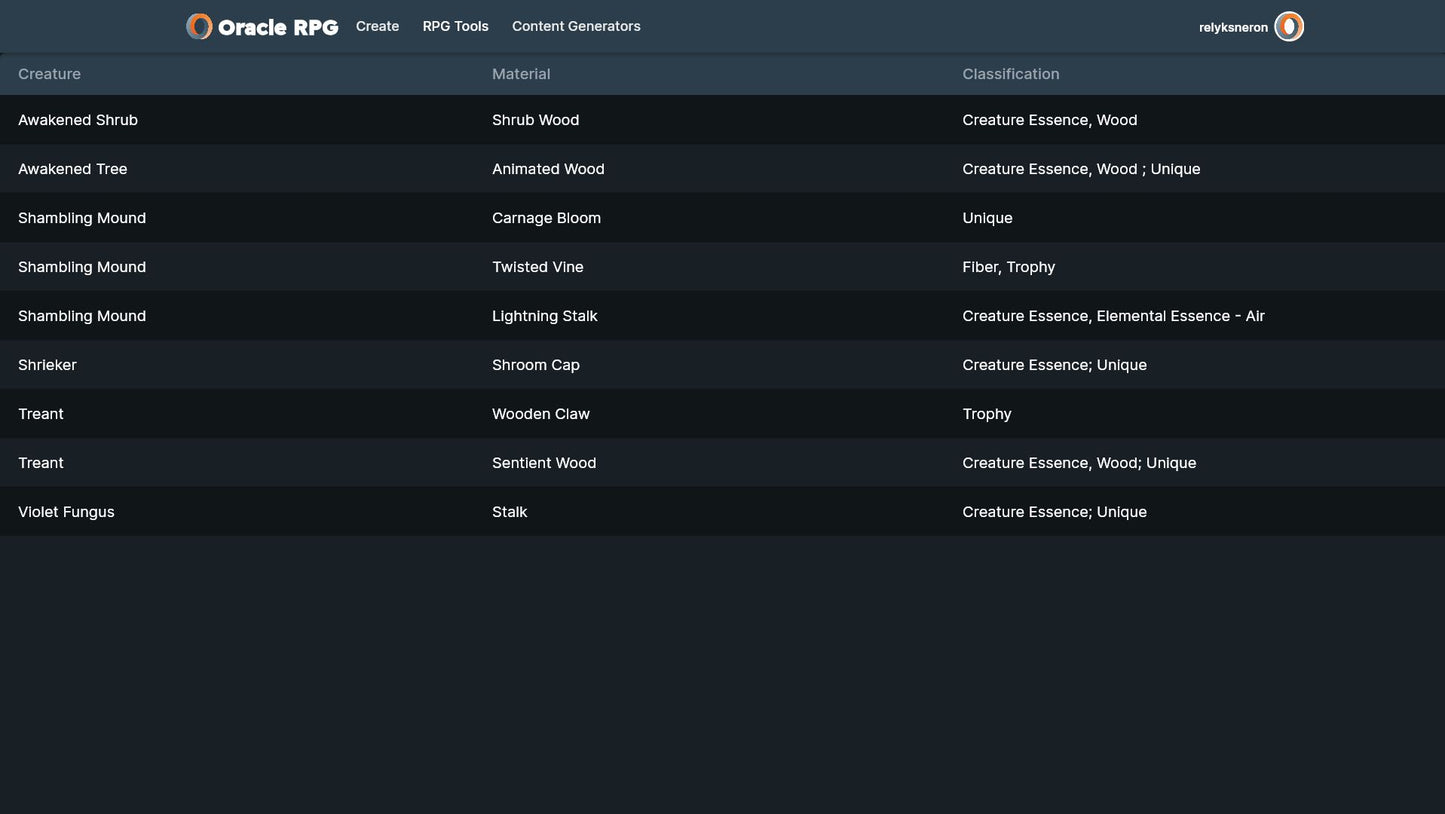
Task: Click the Twisted Vine material cell
Action: click(537, 267)
